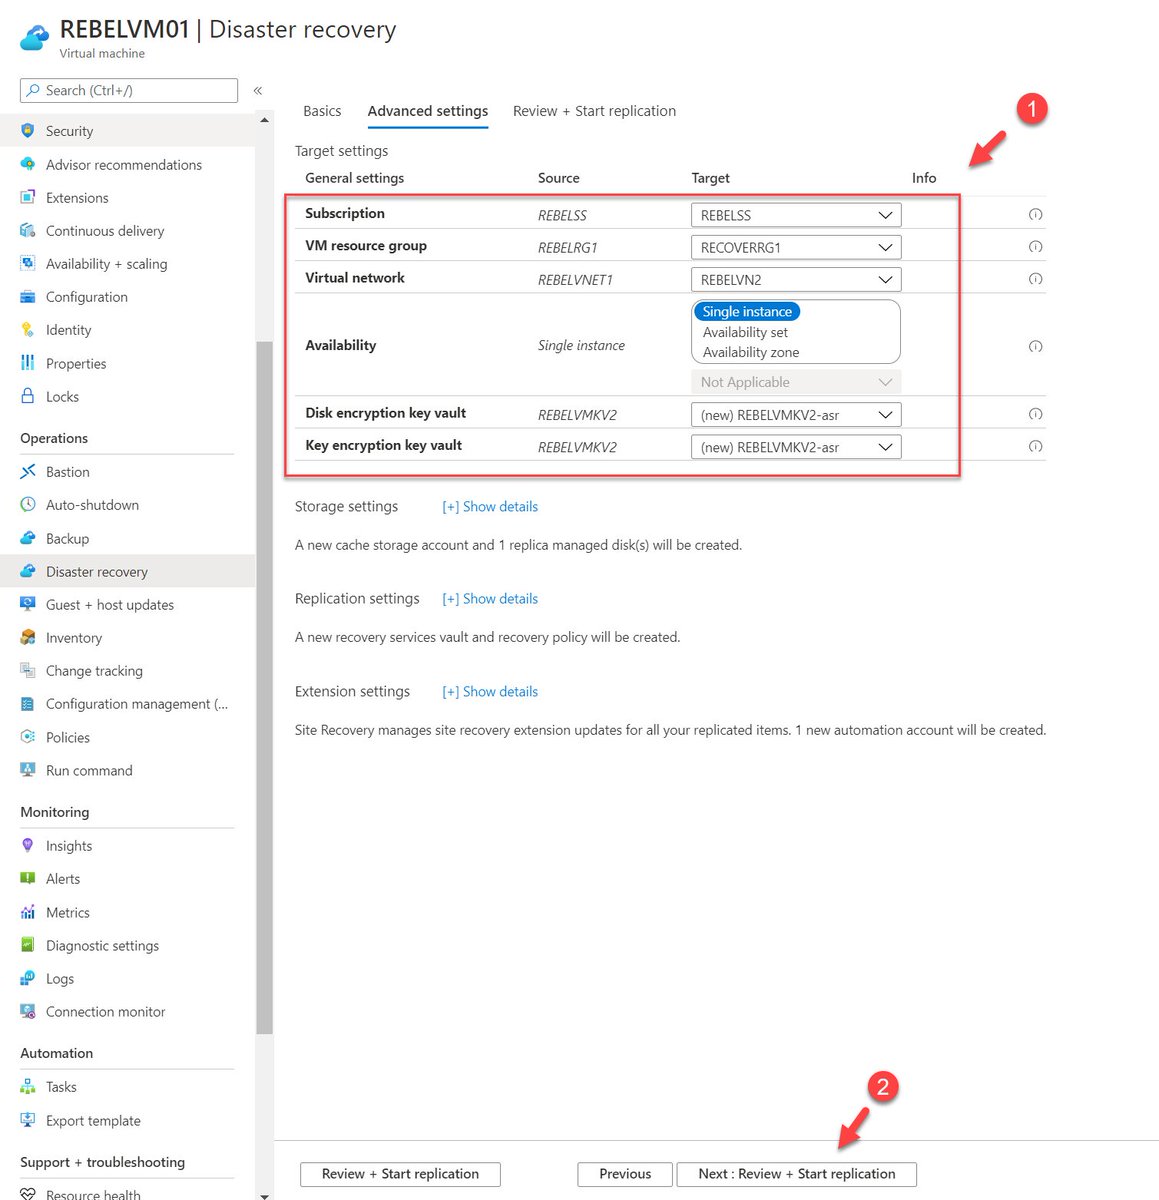Click the Inventory box icon
The height and width of the screenshot is (1200, 1159).
point(28,637)
